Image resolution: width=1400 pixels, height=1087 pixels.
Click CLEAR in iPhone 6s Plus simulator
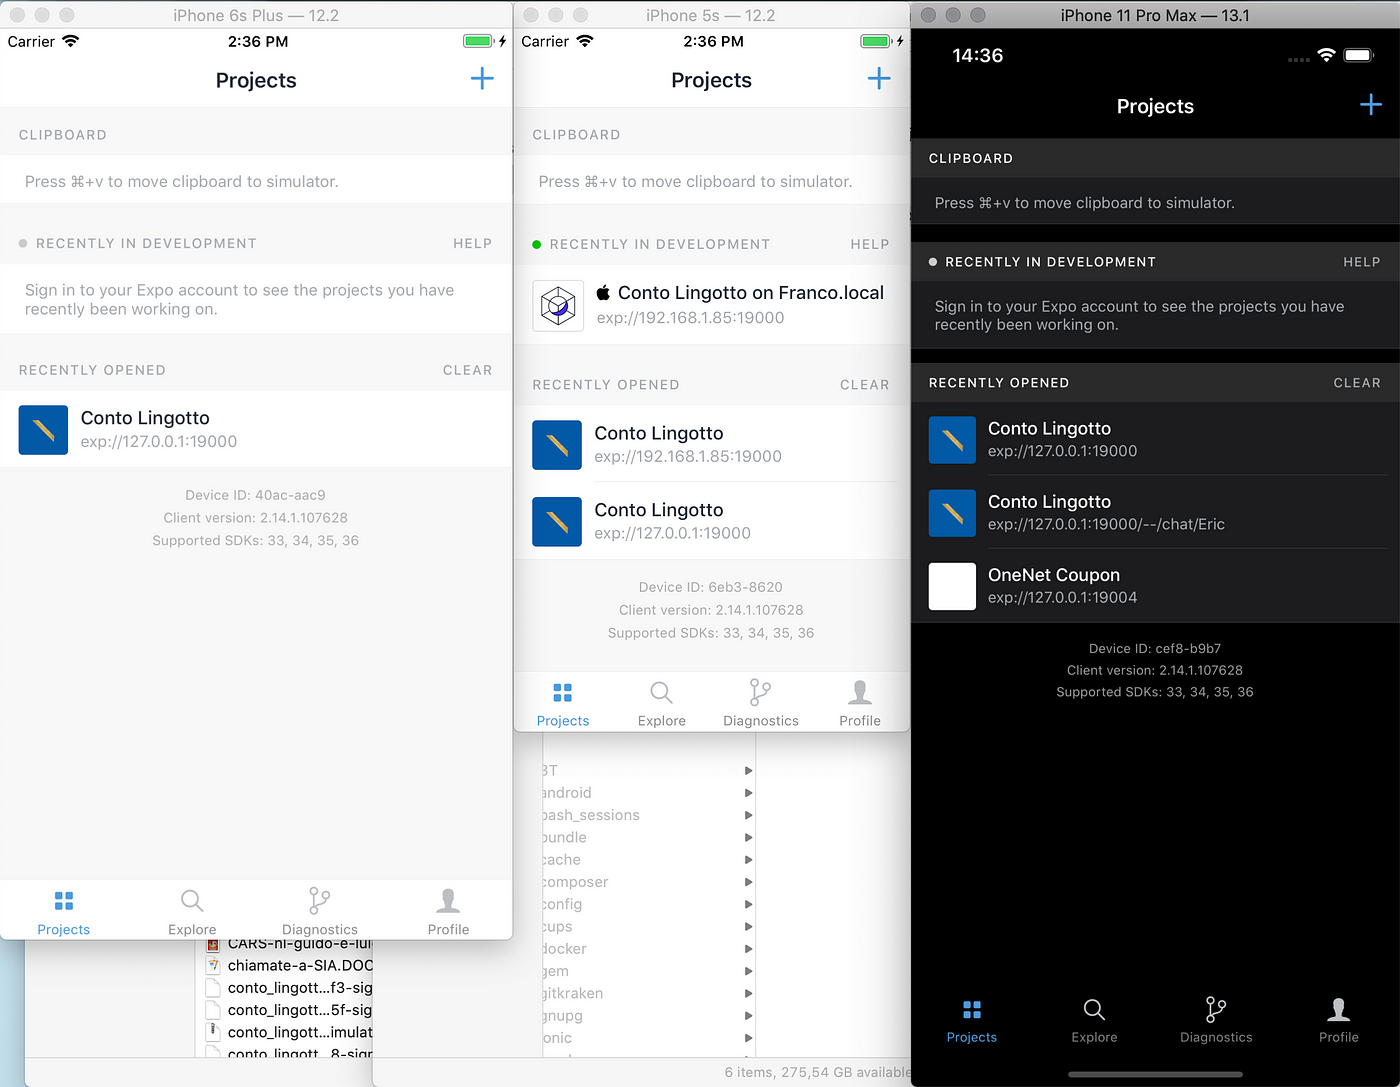point(468,370)
